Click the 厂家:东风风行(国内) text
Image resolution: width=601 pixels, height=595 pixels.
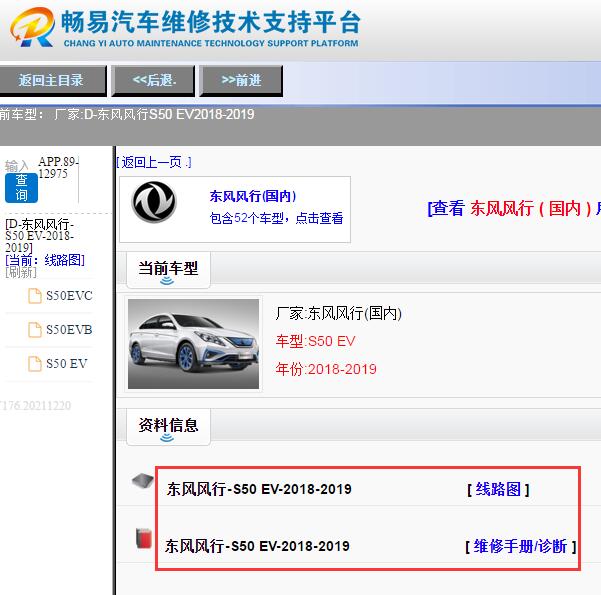click(x=338, y=313)
